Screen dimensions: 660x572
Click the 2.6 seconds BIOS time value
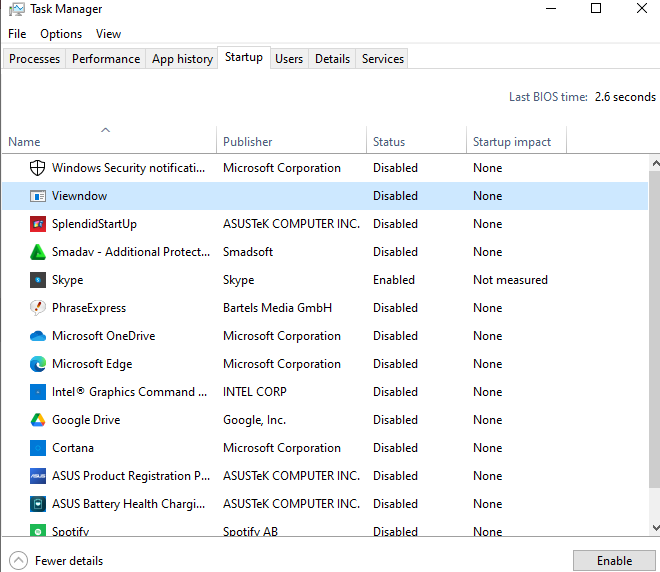tap(625, 97)
